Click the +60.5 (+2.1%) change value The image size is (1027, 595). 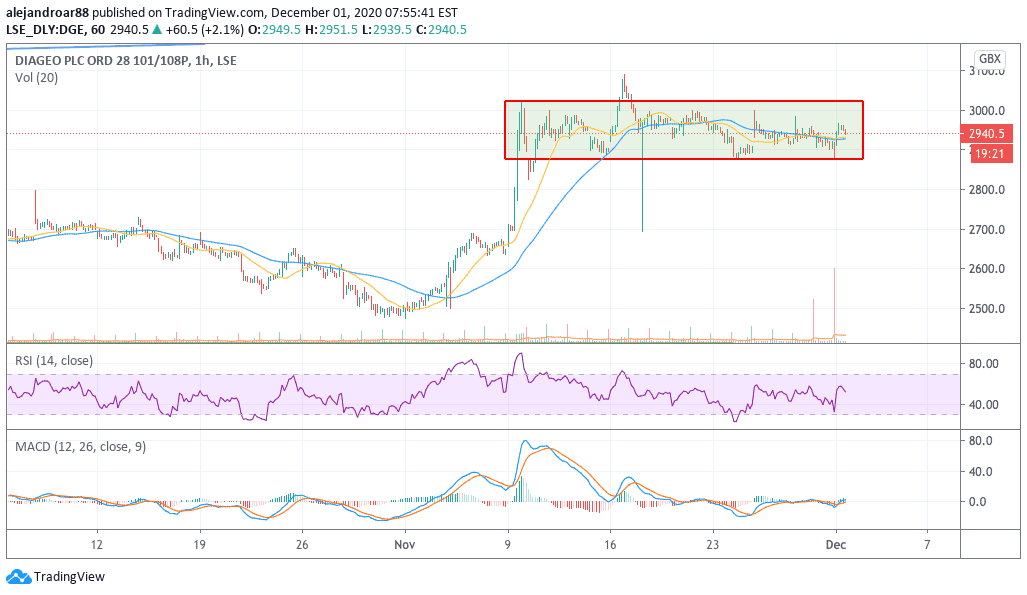click(x=204, y=29)
